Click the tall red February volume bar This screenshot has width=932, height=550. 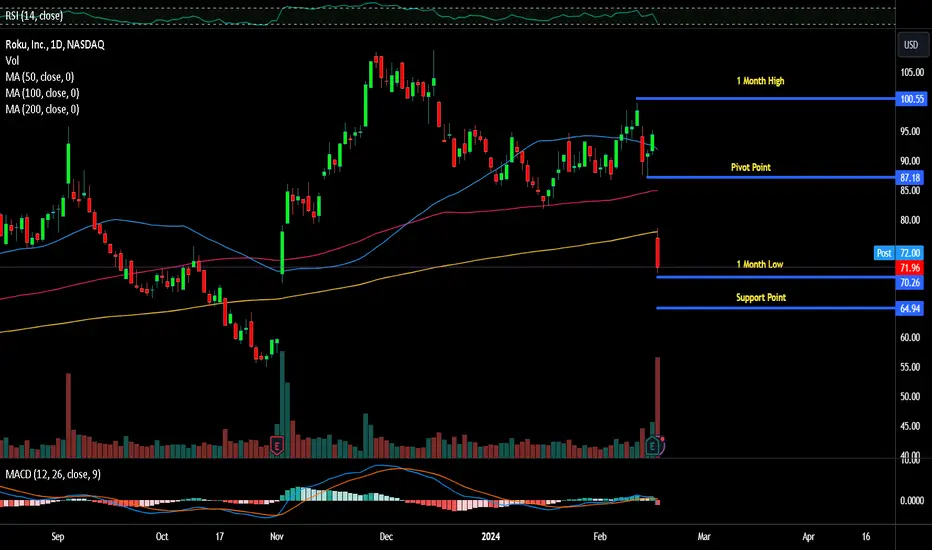[x=658, y=407]
